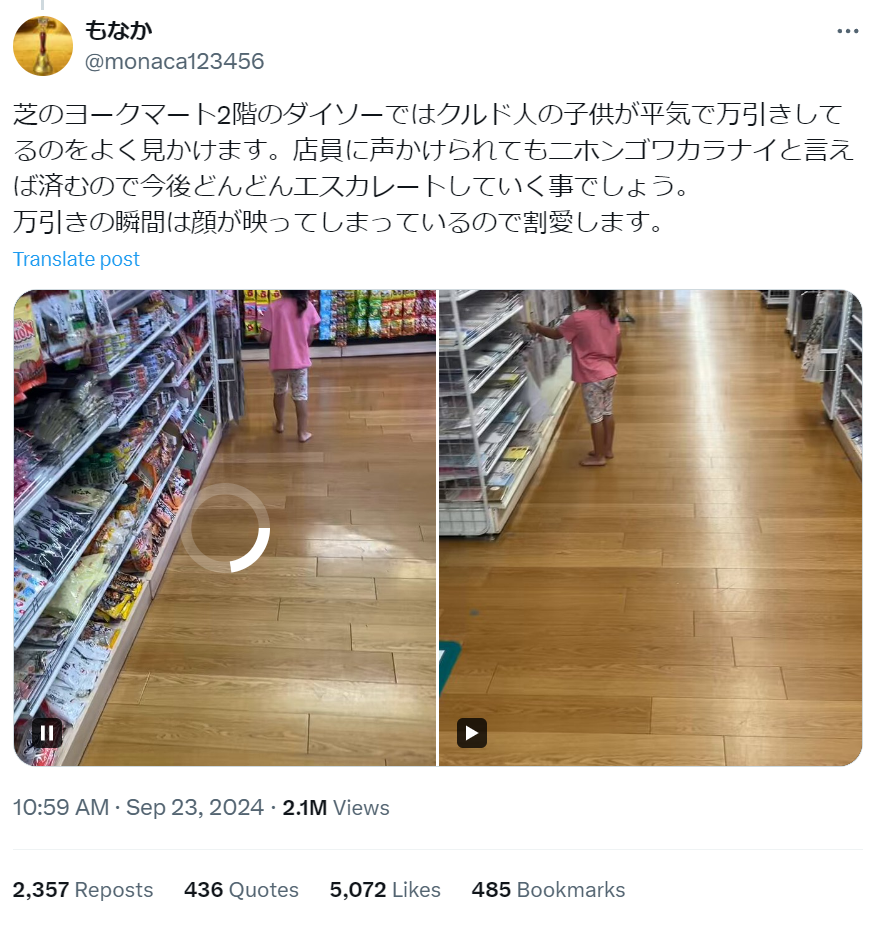
Task: Click the loading spinner on left video
Action: [x=225, y=528]
